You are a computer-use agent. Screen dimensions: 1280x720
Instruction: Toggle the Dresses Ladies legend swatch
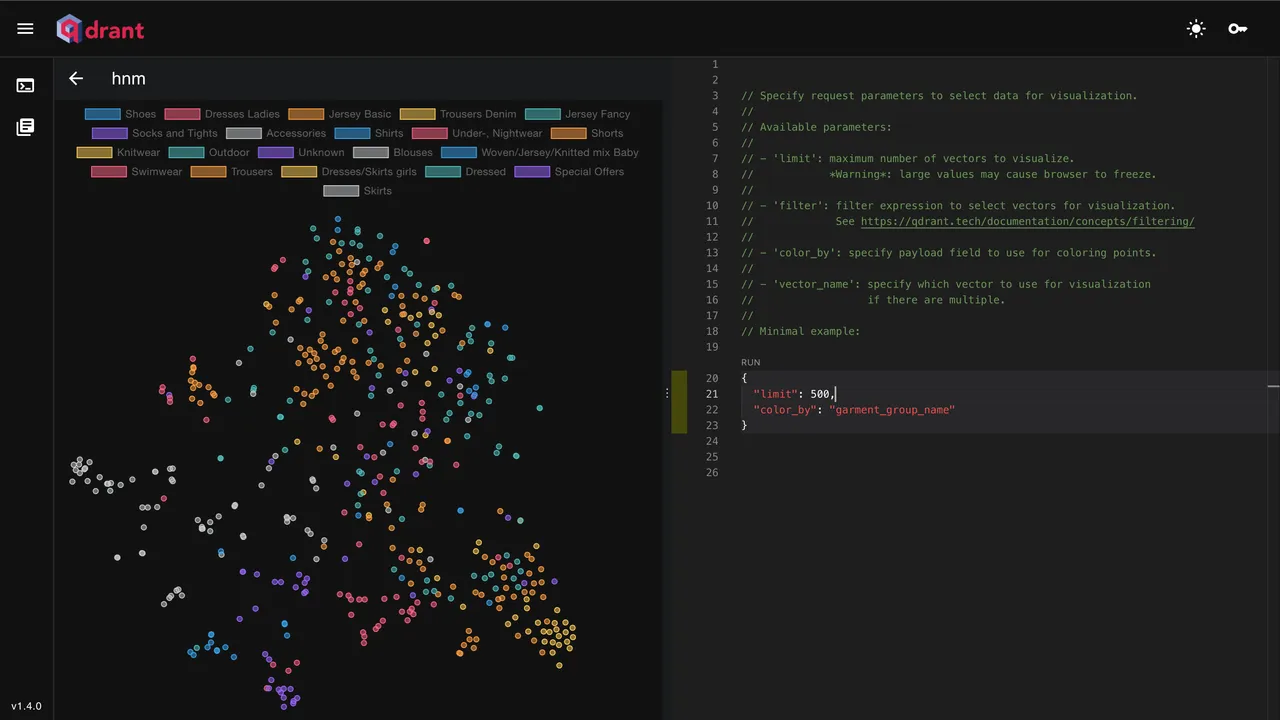pyautogui.click(x=182, y=114)
